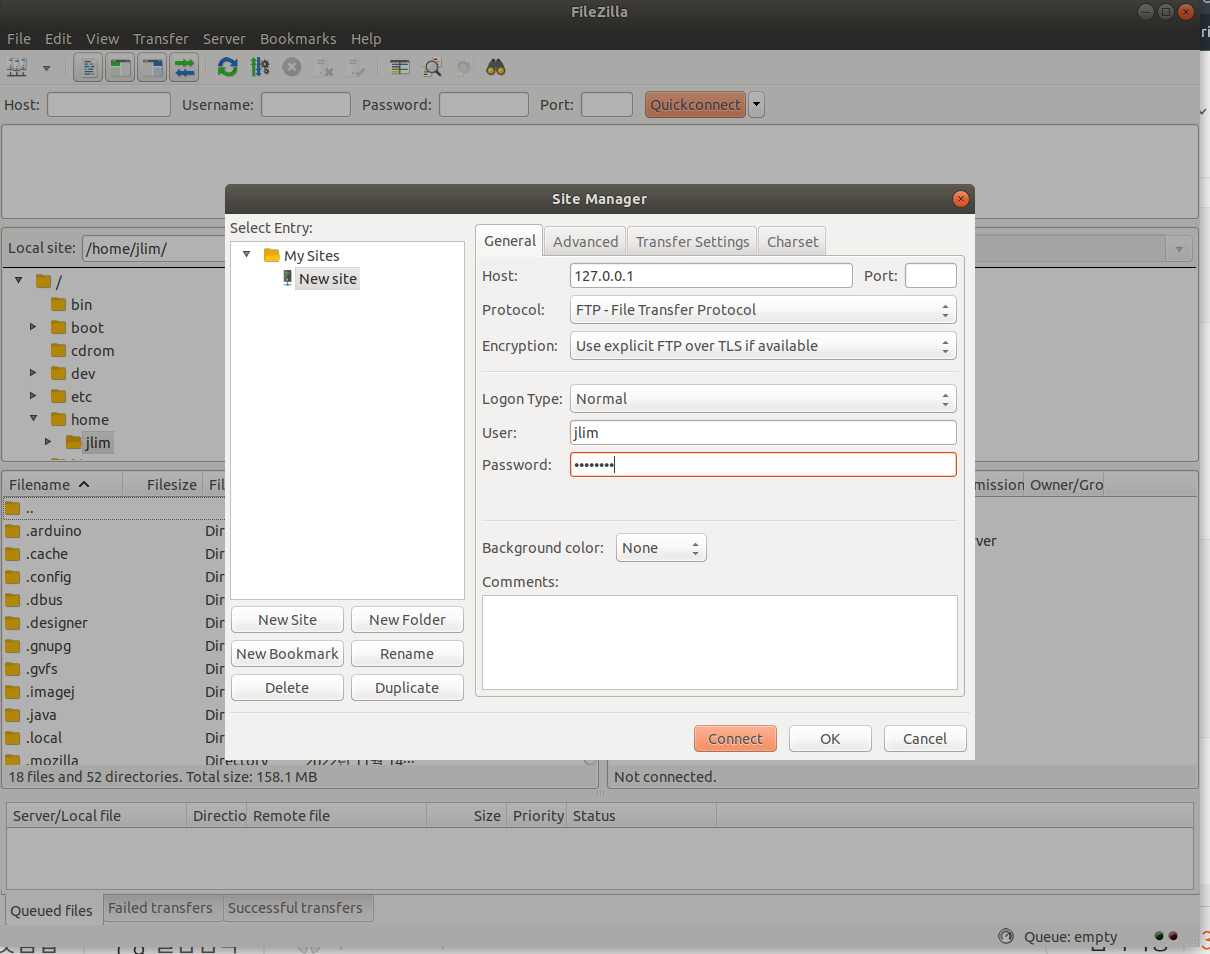This screenshot has height=954, width=1210.
Task: Click the New site server icon
Action: [x=288, y=279]
